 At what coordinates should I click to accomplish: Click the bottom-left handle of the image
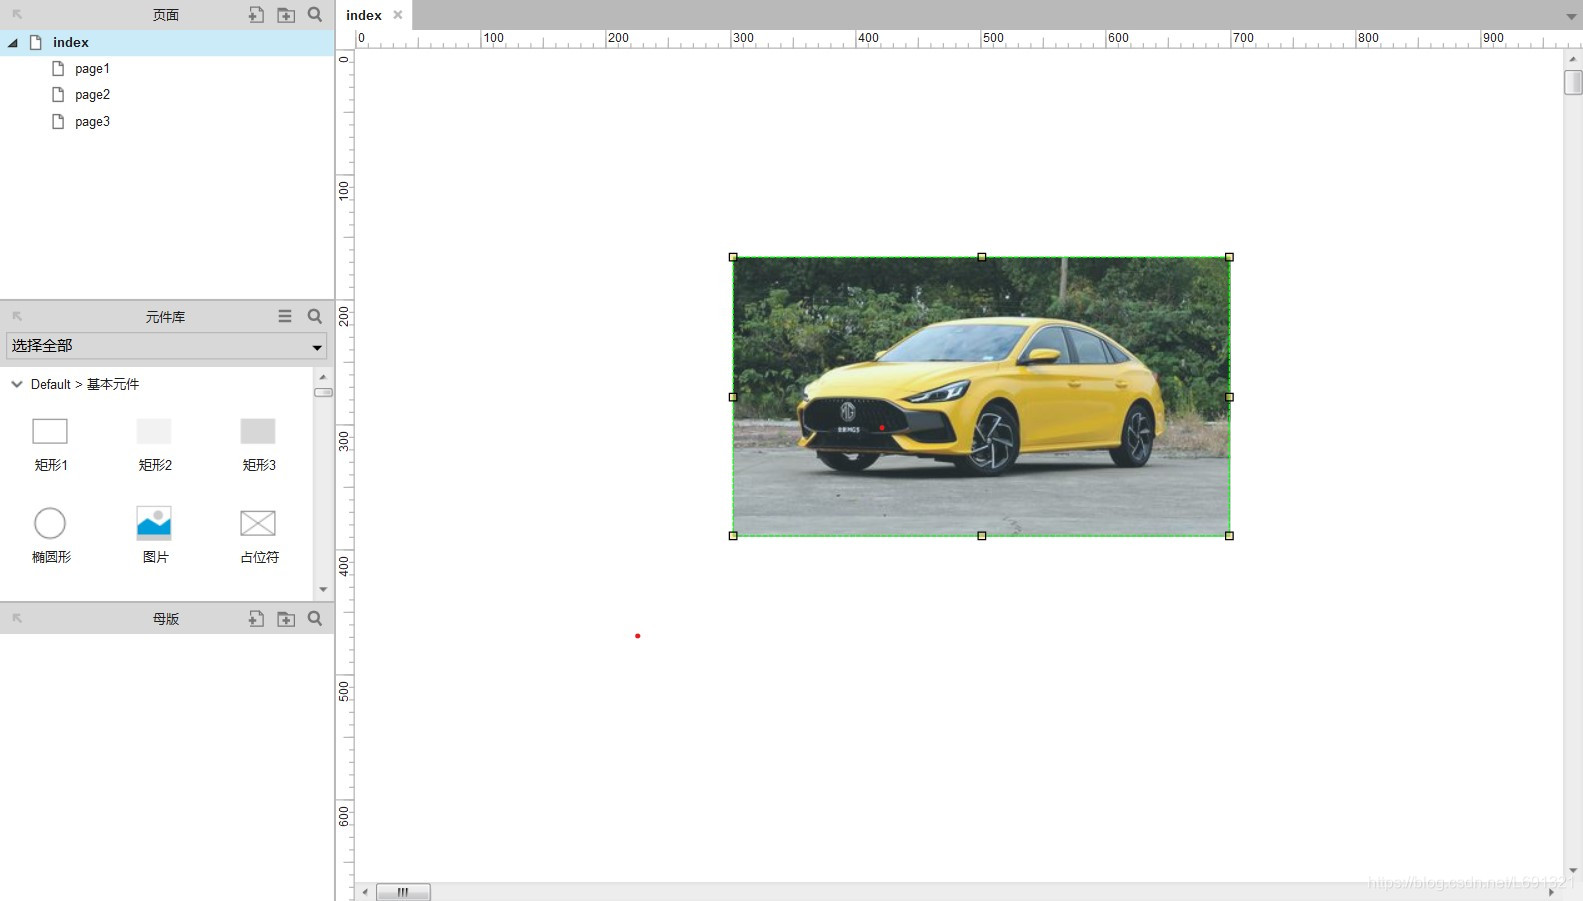pyautogui.click(x=733, y=536)
